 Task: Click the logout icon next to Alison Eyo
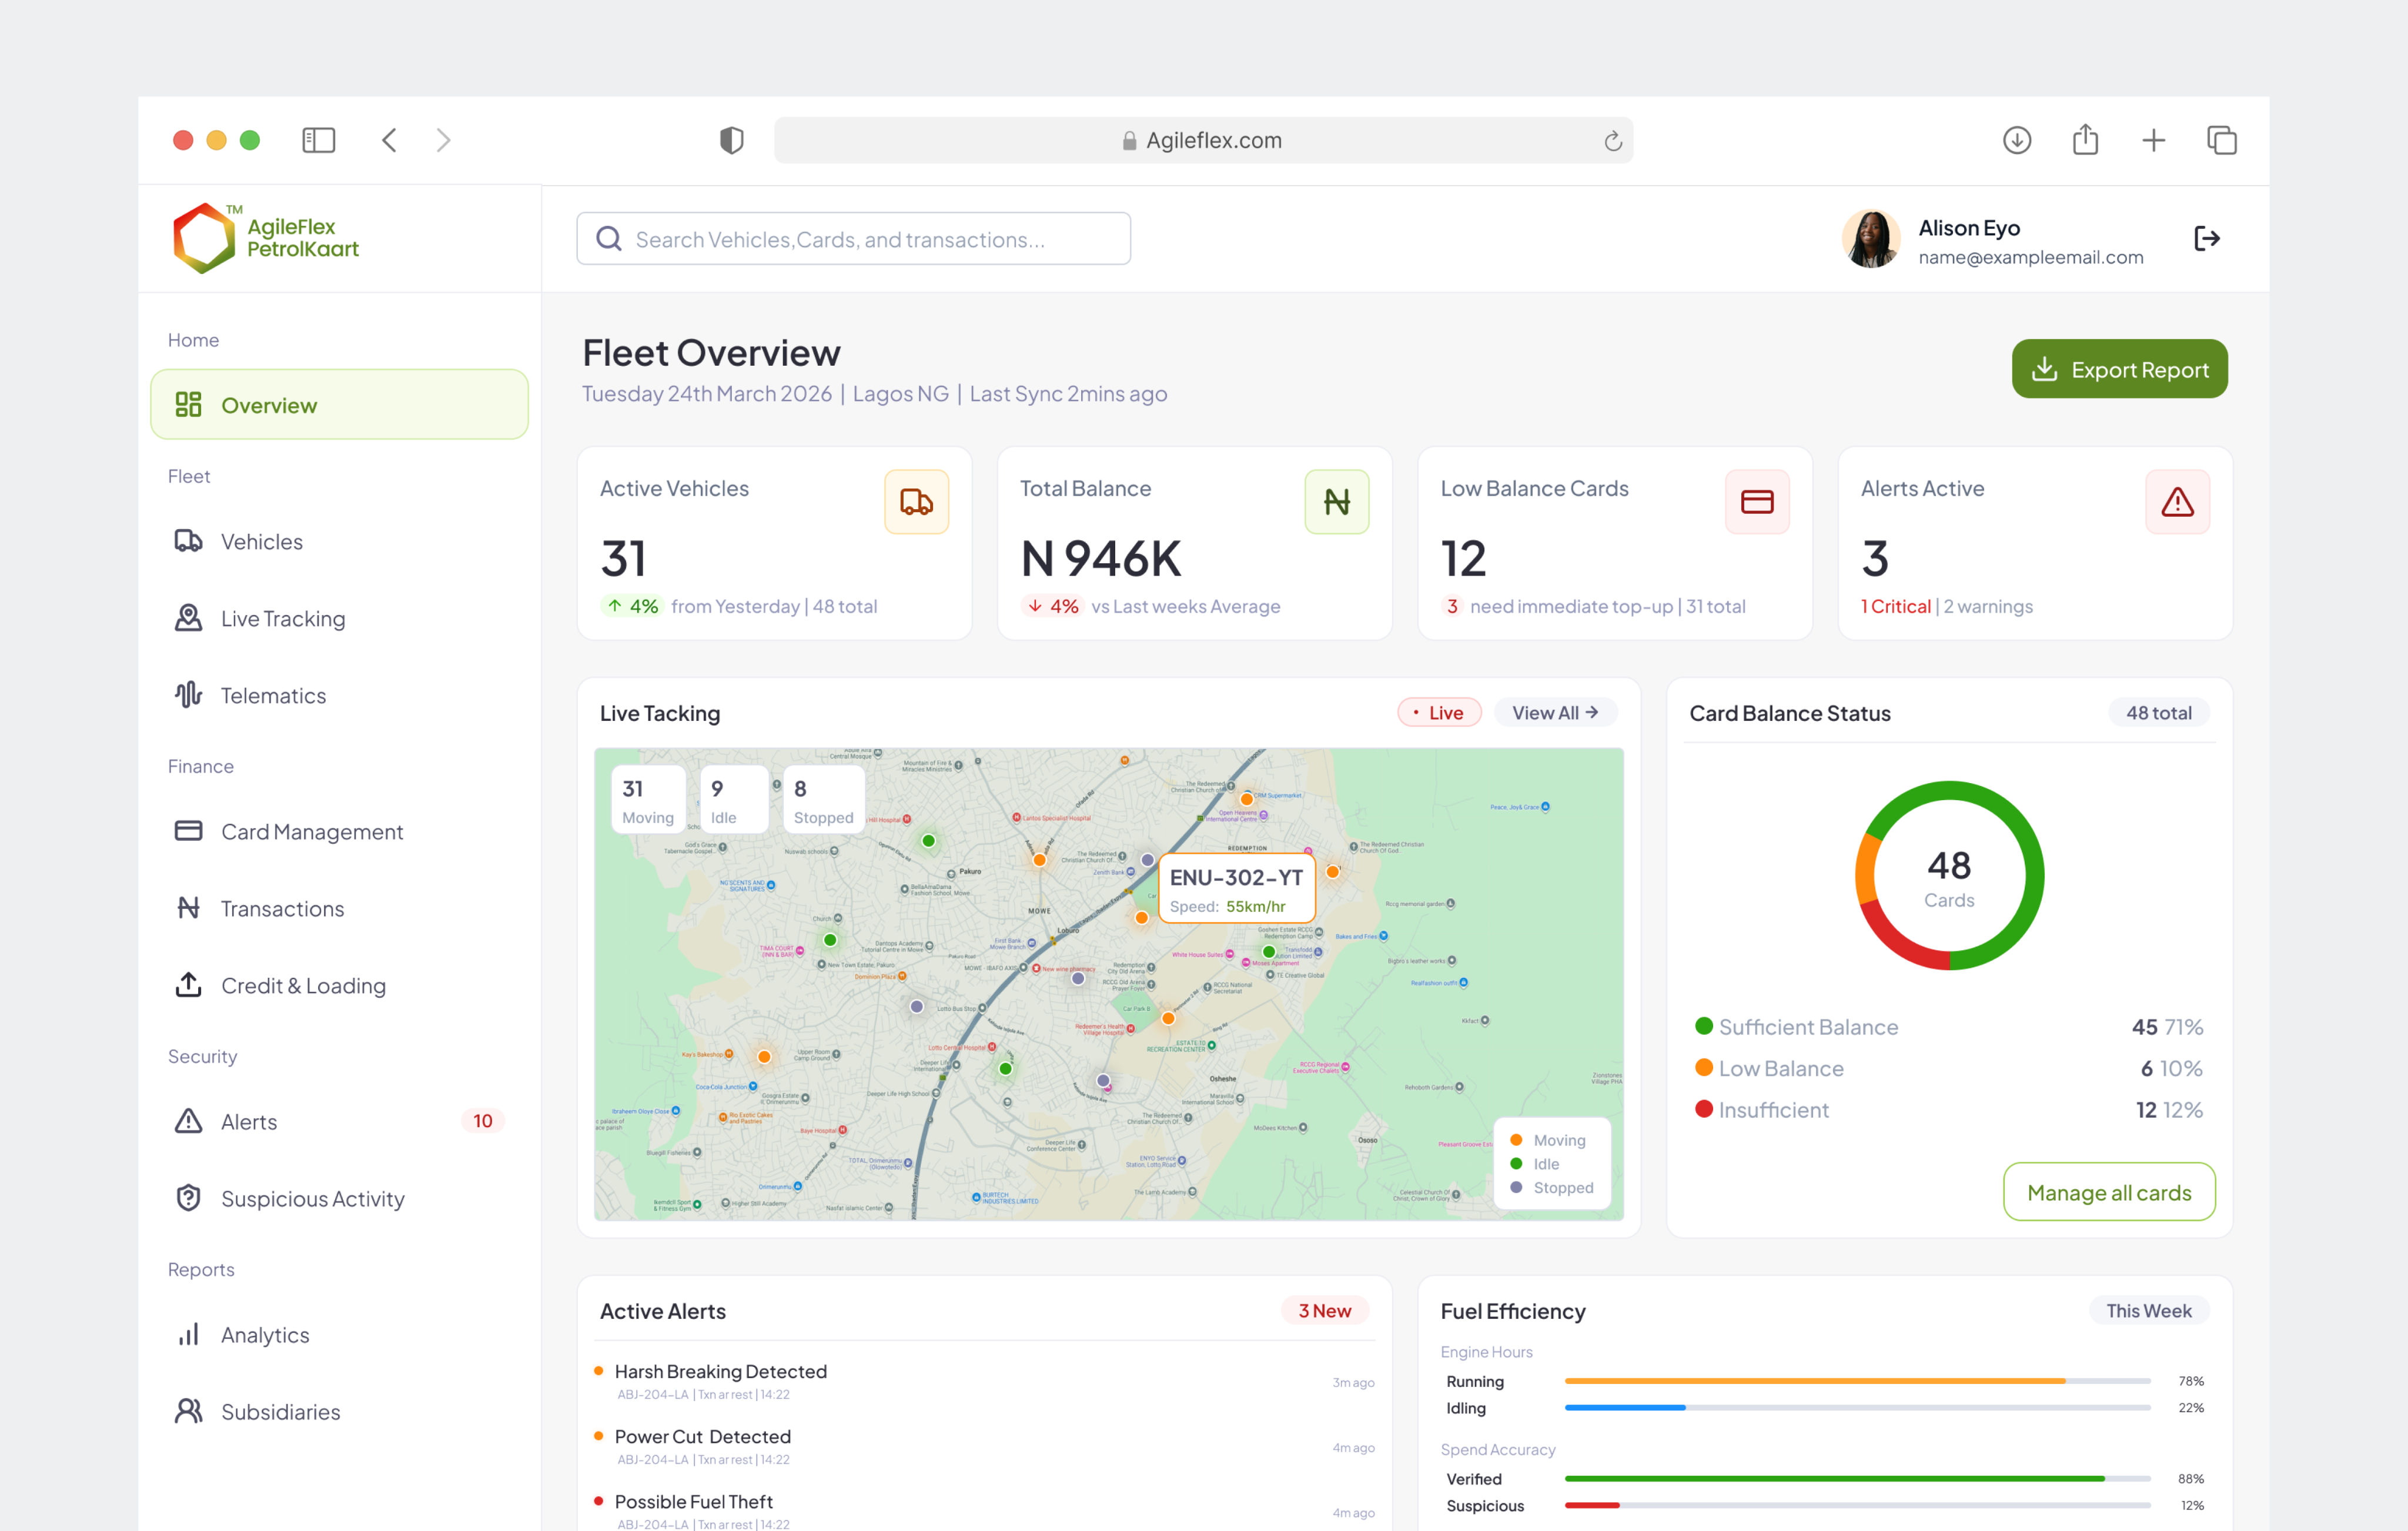pos(2207,238)
